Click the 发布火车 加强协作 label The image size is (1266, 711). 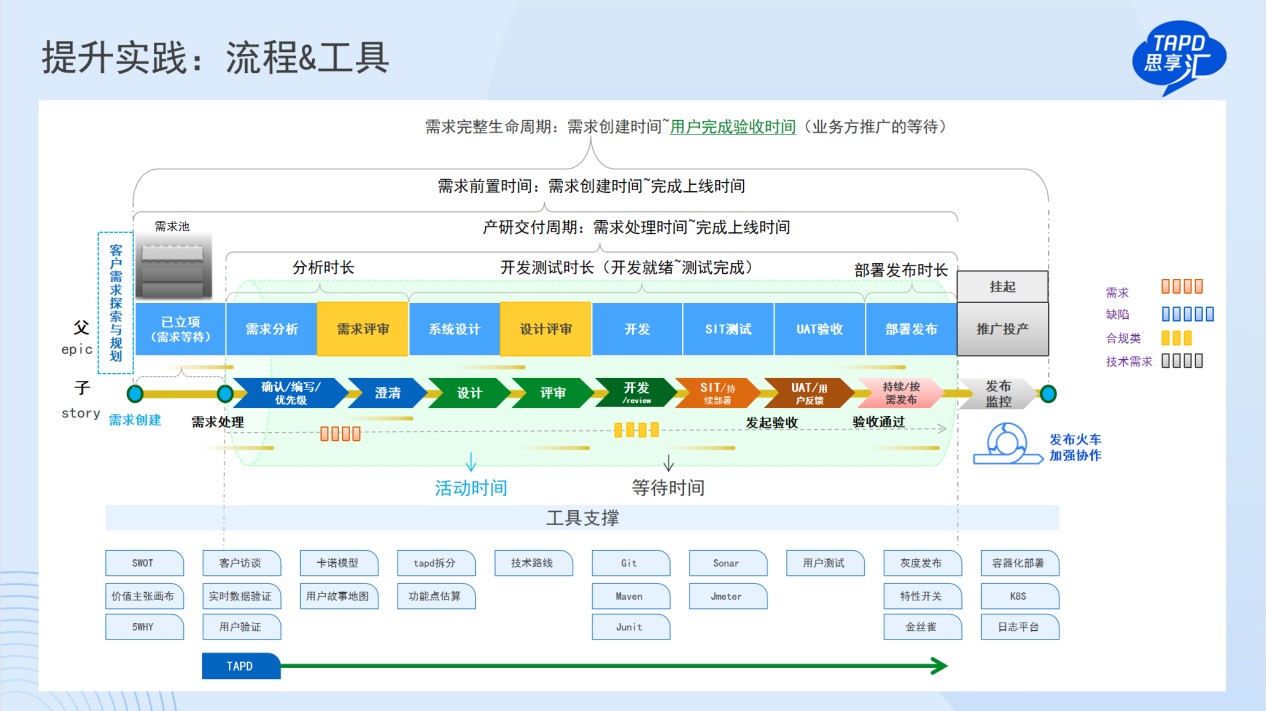coord(1075,447)
